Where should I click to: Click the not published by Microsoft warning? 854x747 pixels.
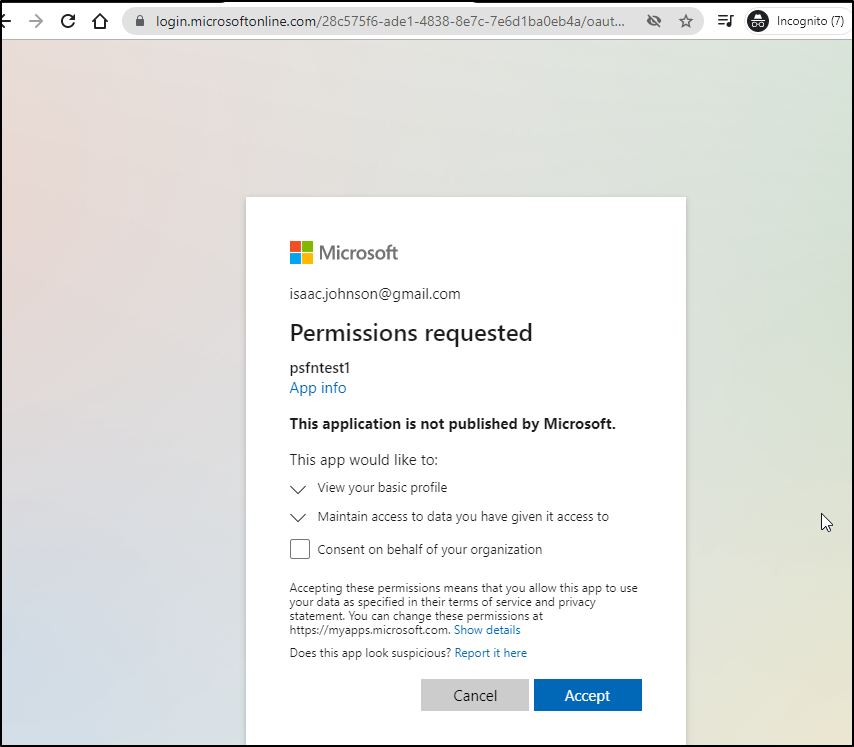pos(453,424)
